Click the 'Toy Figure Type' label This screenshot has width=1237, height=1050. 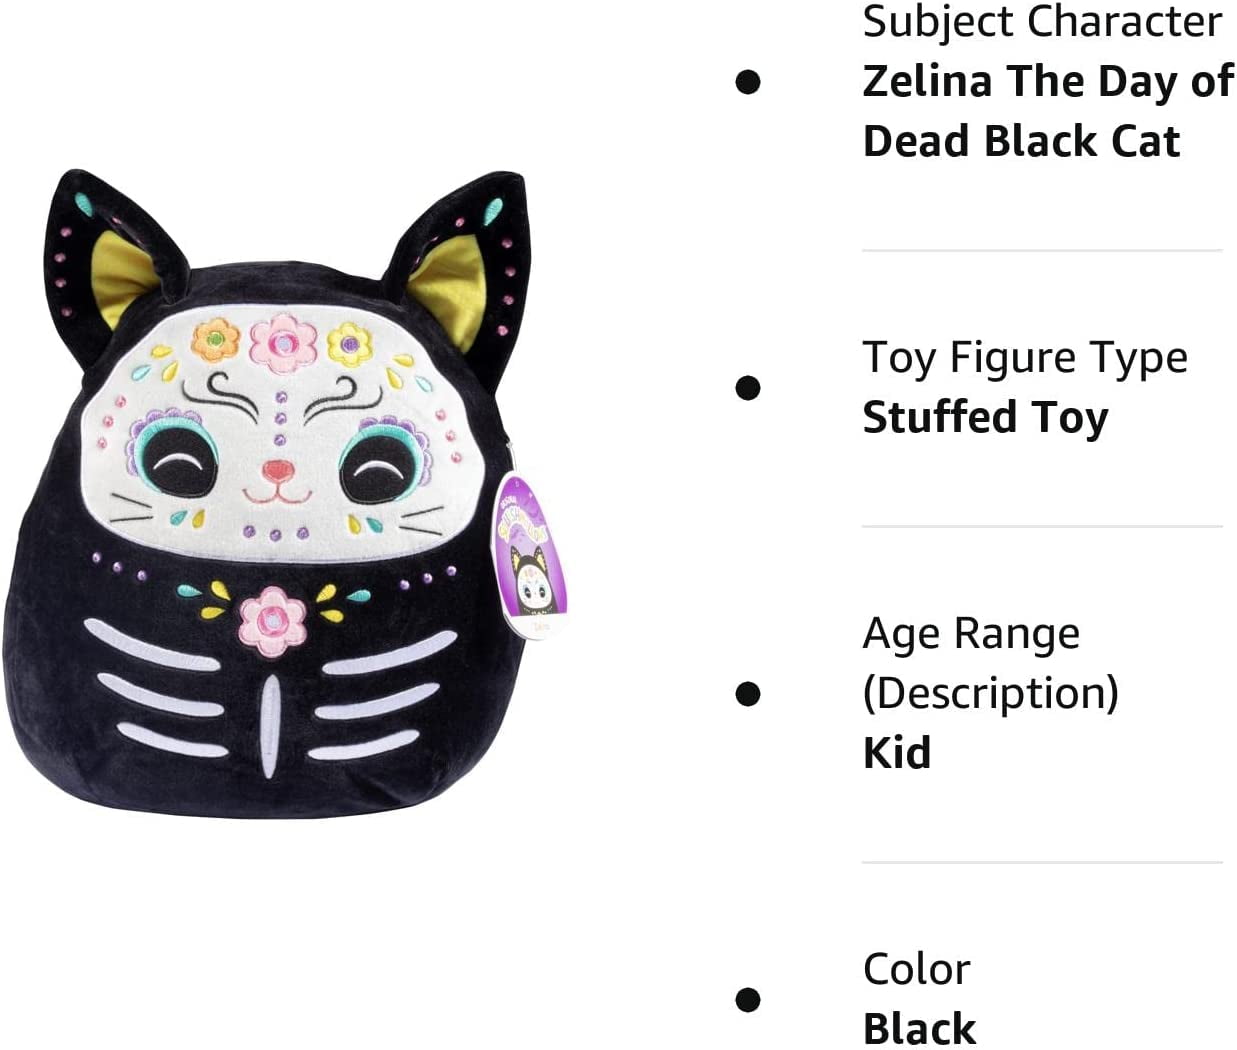(1025, 357)
